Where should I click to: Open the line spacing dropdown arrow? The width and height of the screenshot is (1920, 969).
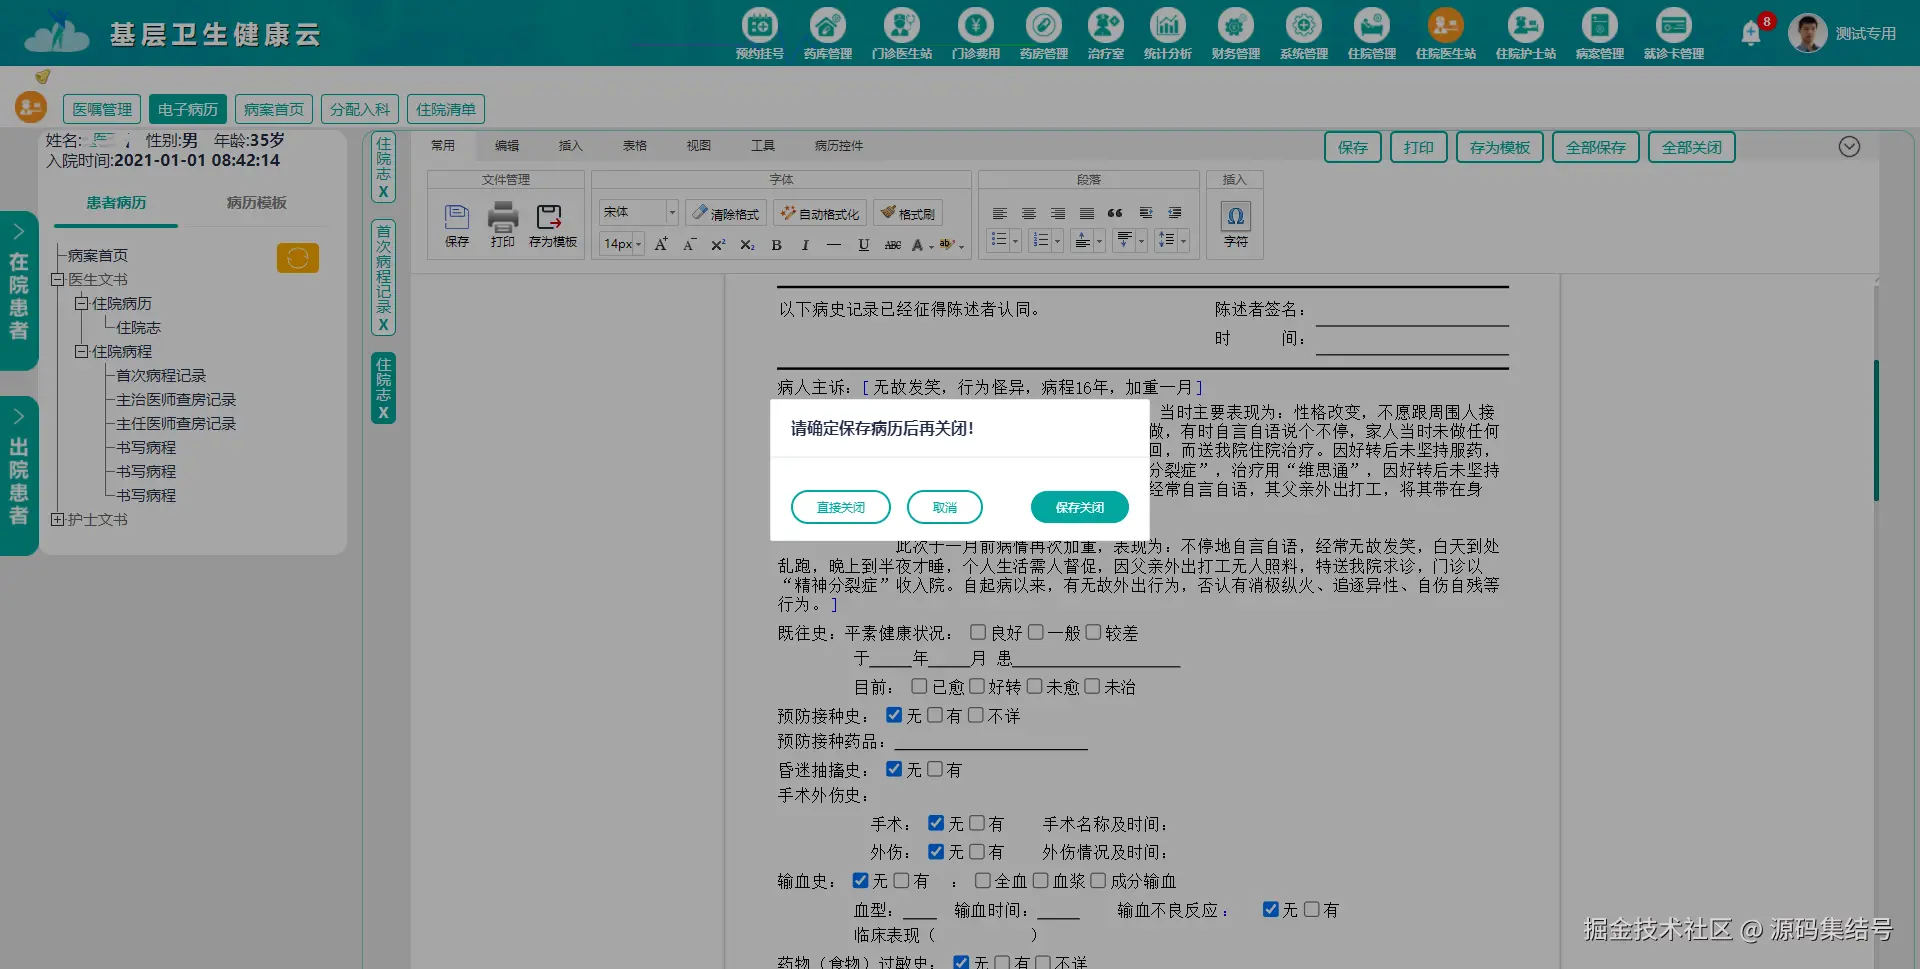pos(1183,241)
